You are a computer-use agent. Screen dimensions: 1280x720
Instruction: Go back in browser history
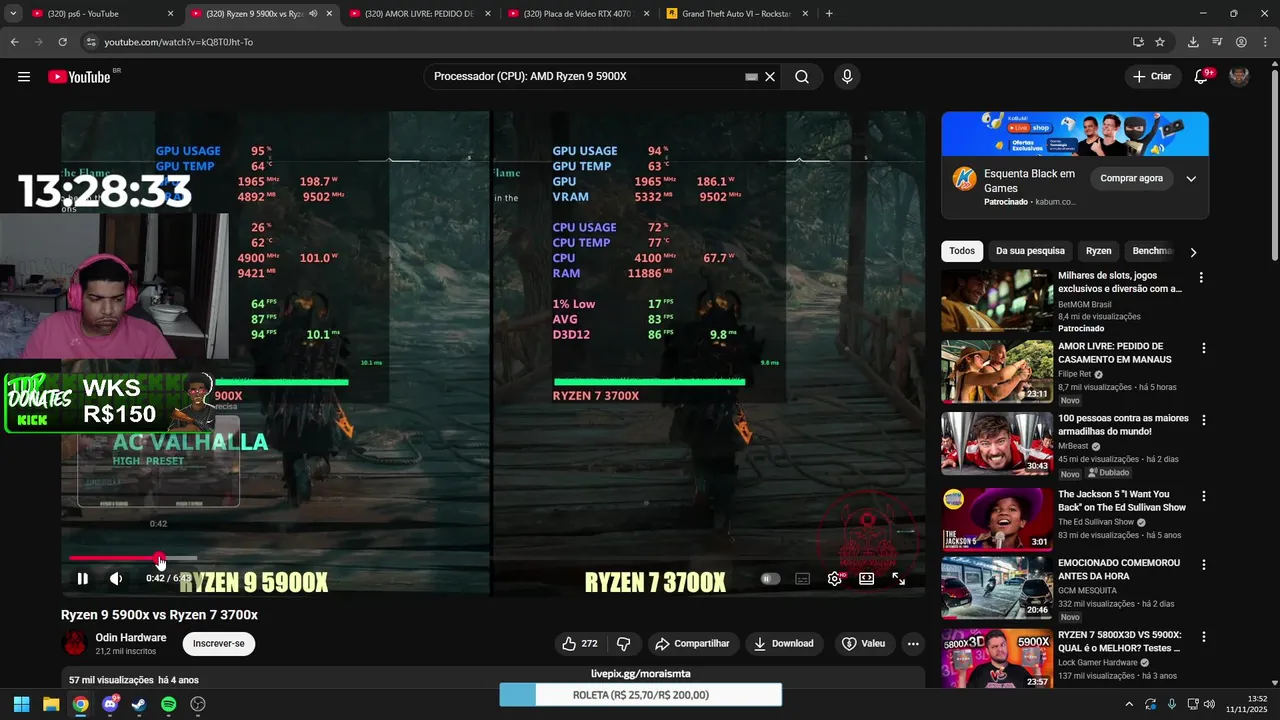(14, 42)
